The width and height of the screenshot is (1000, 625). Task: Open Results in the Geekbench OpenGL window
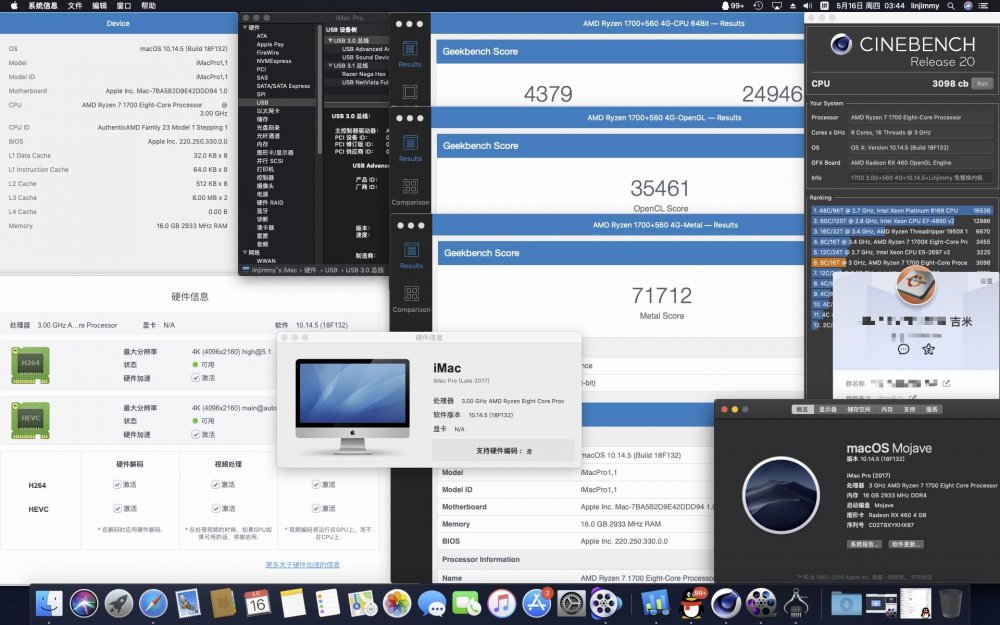[410, 148]
